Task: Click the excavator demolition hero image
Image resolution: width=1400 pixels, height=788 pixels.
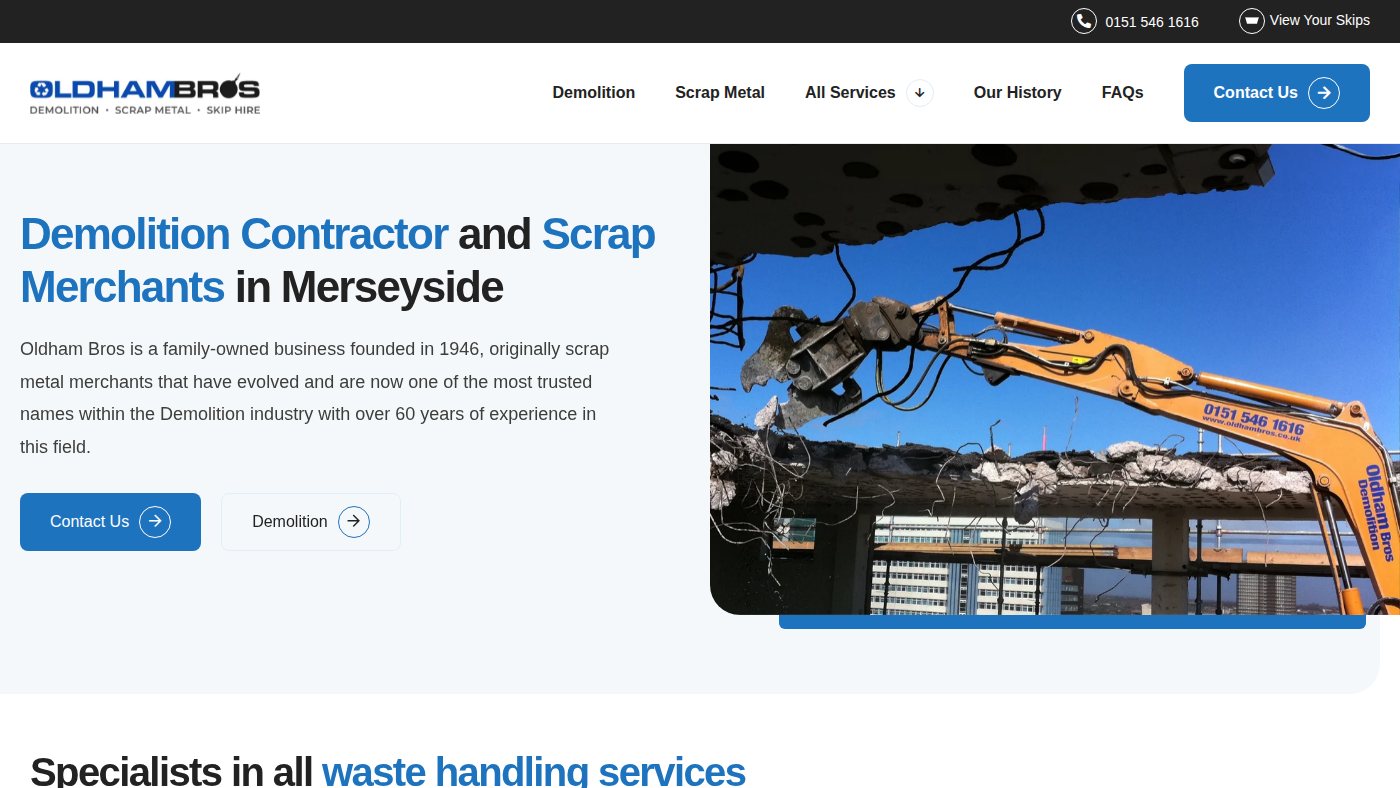Action: [1055, 379]
